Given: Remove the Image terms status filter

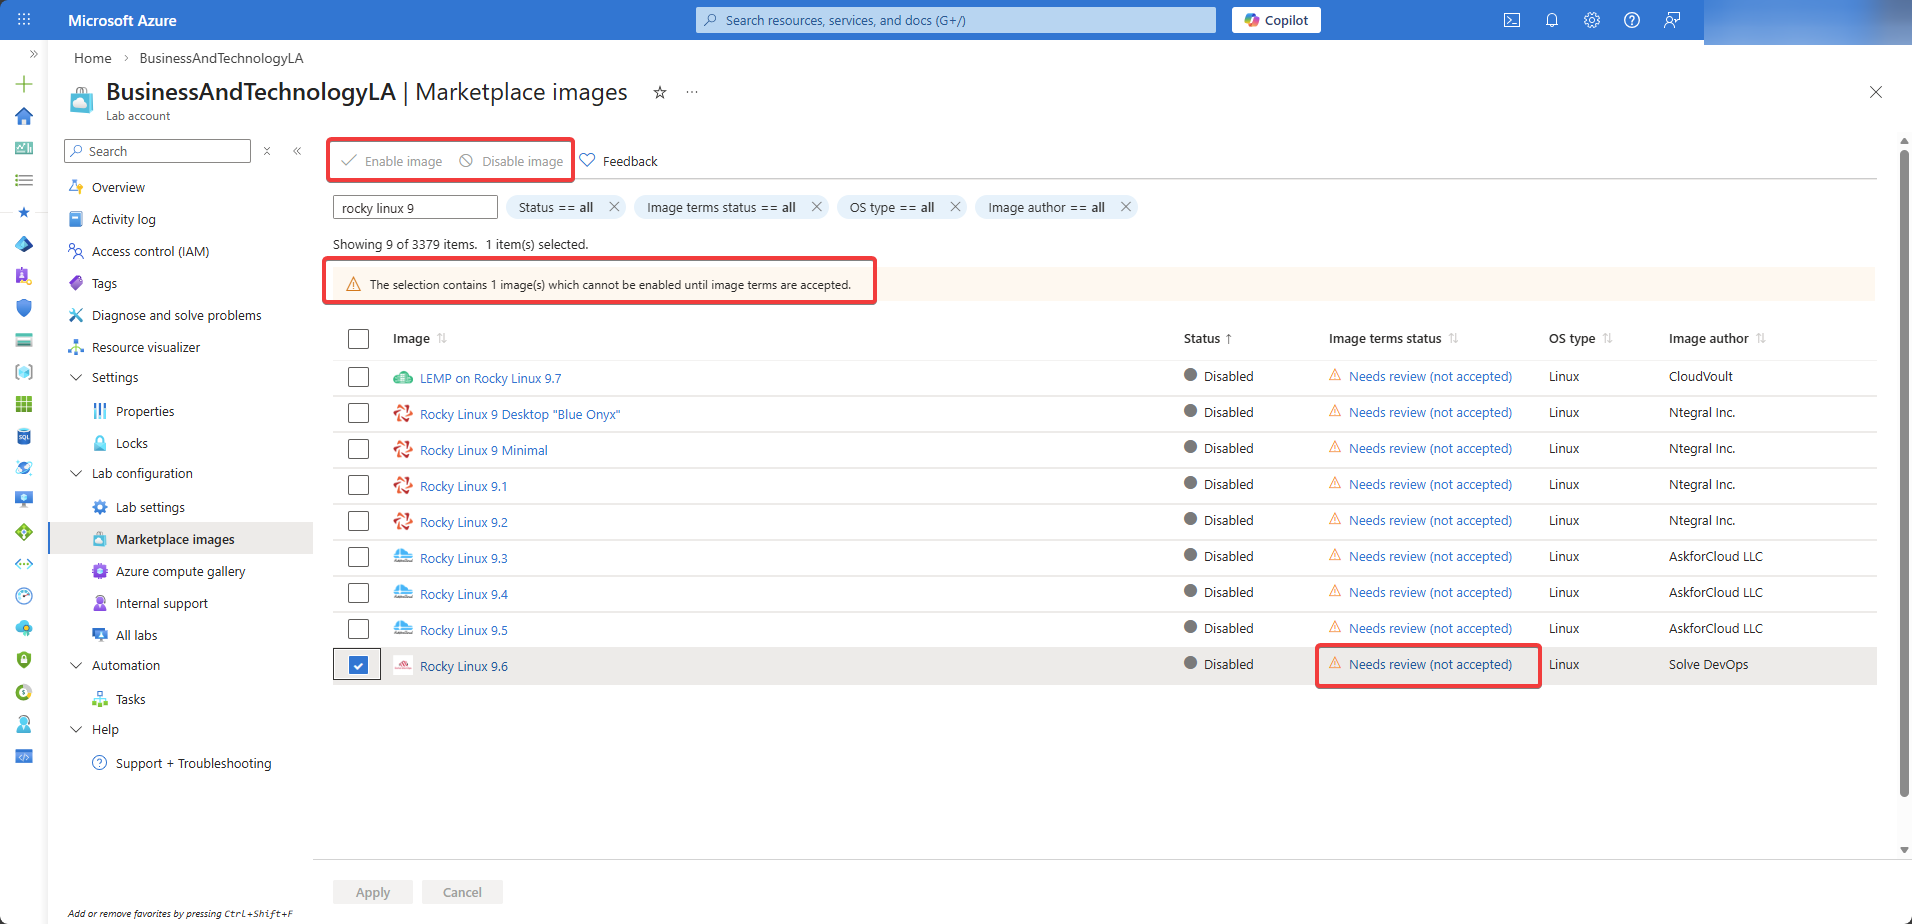Looking at the screenshot, I should 817,207.
